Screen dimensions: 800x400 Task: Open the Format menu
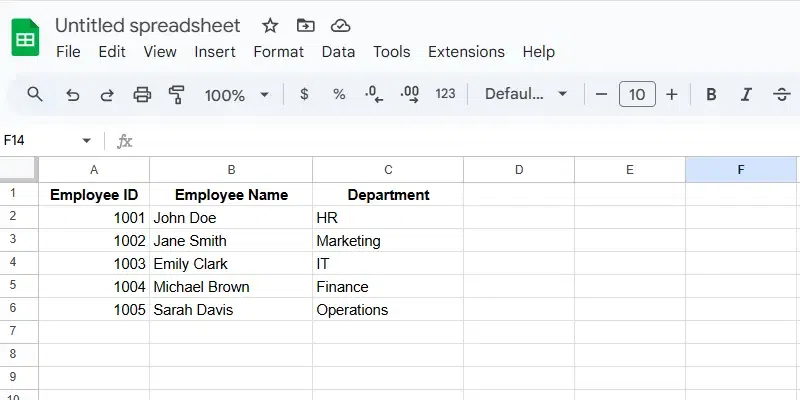(278, 52)
